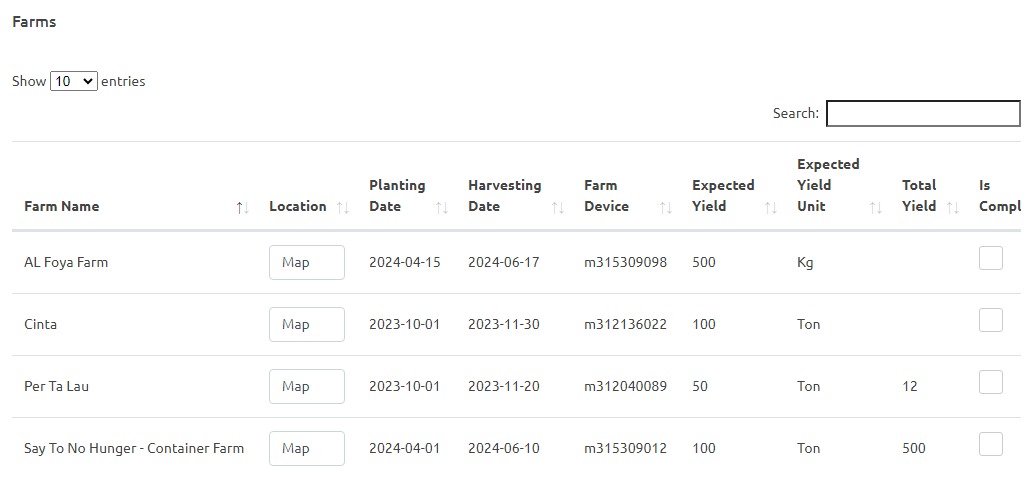Check completion box for AL Foya Farm

pyautogui.click(x=990, y=259)
